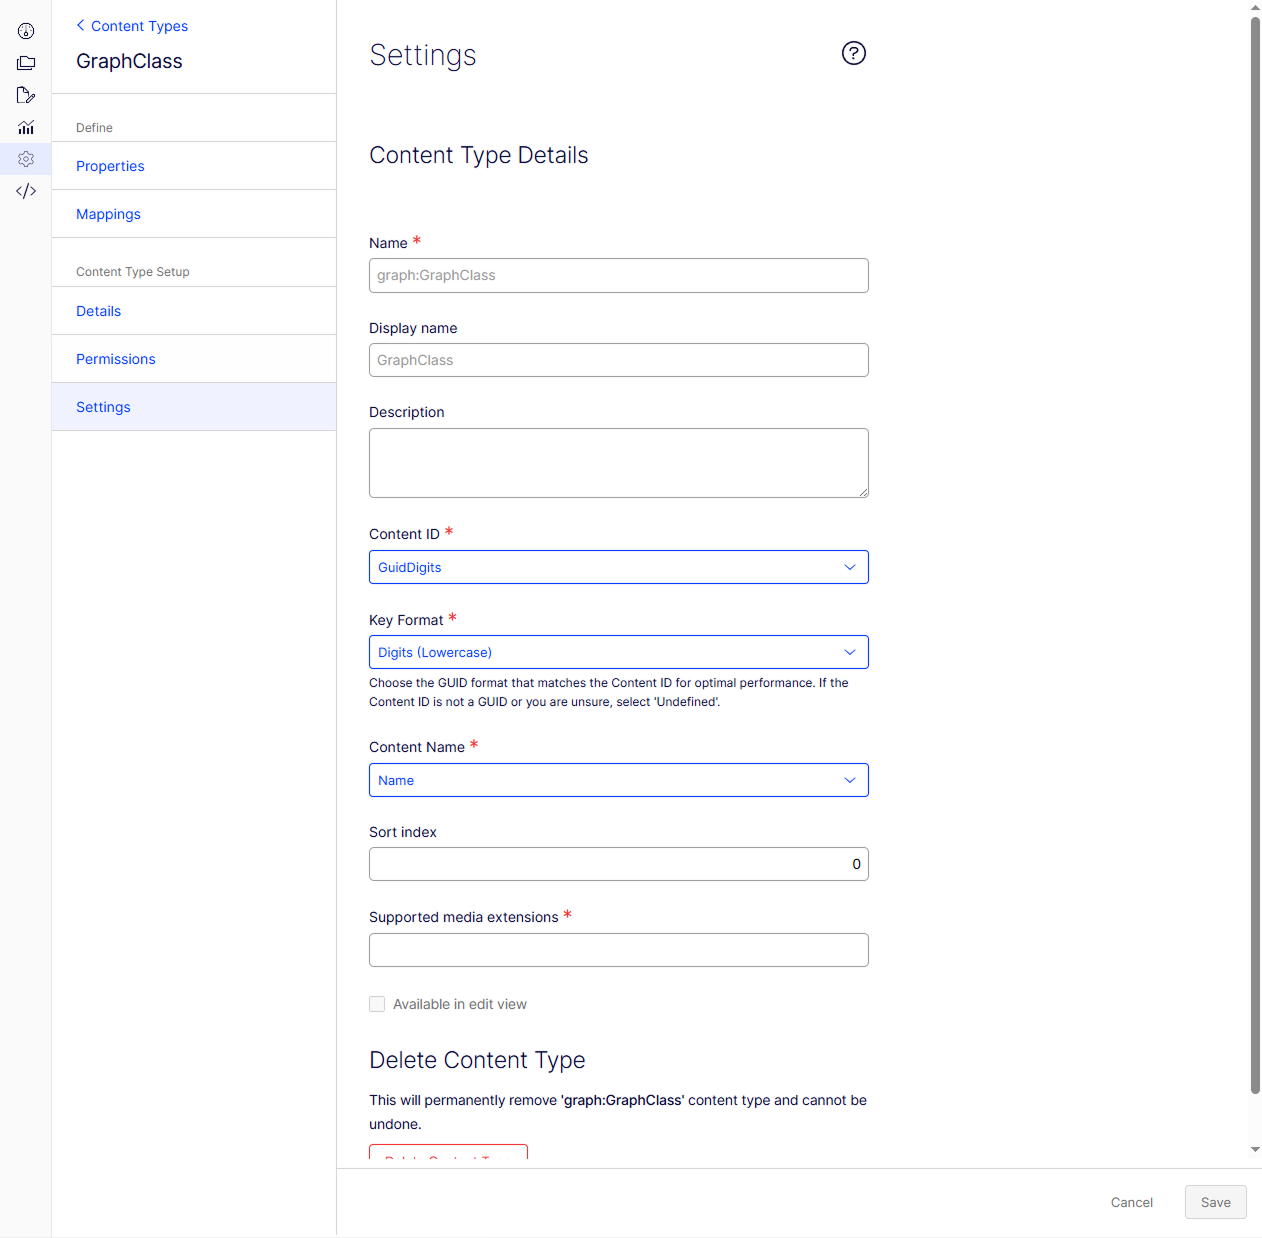Open the code brackets developer icon
This screenshot has width=1262, height=1238.
pos(26,191)
